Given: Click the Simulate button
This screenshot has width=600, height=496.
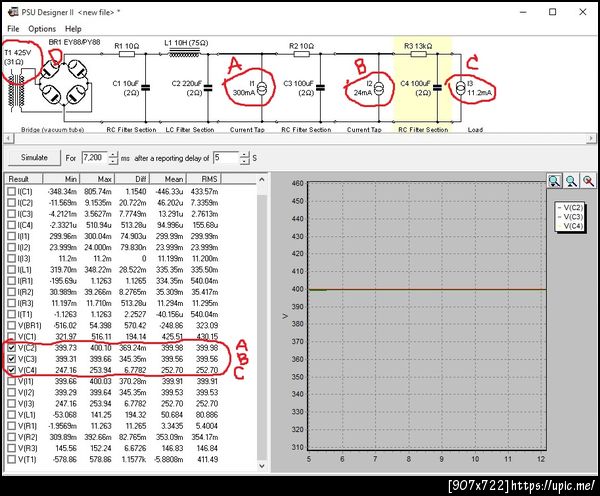Looking at the screenshot, I should tap(34, 157).
